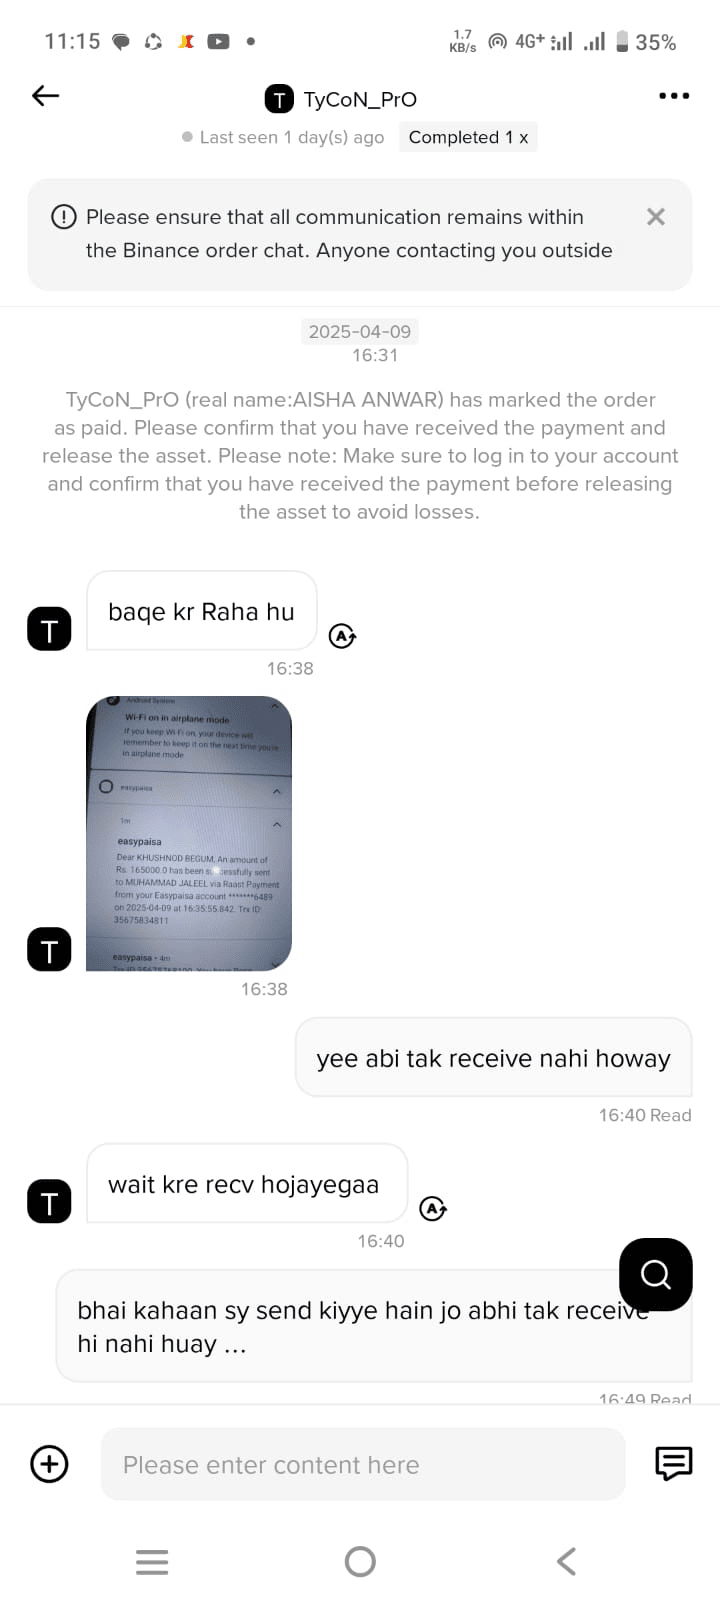
Task: Open the easypaisa payment screenshot image
Action: pos(189,833)
